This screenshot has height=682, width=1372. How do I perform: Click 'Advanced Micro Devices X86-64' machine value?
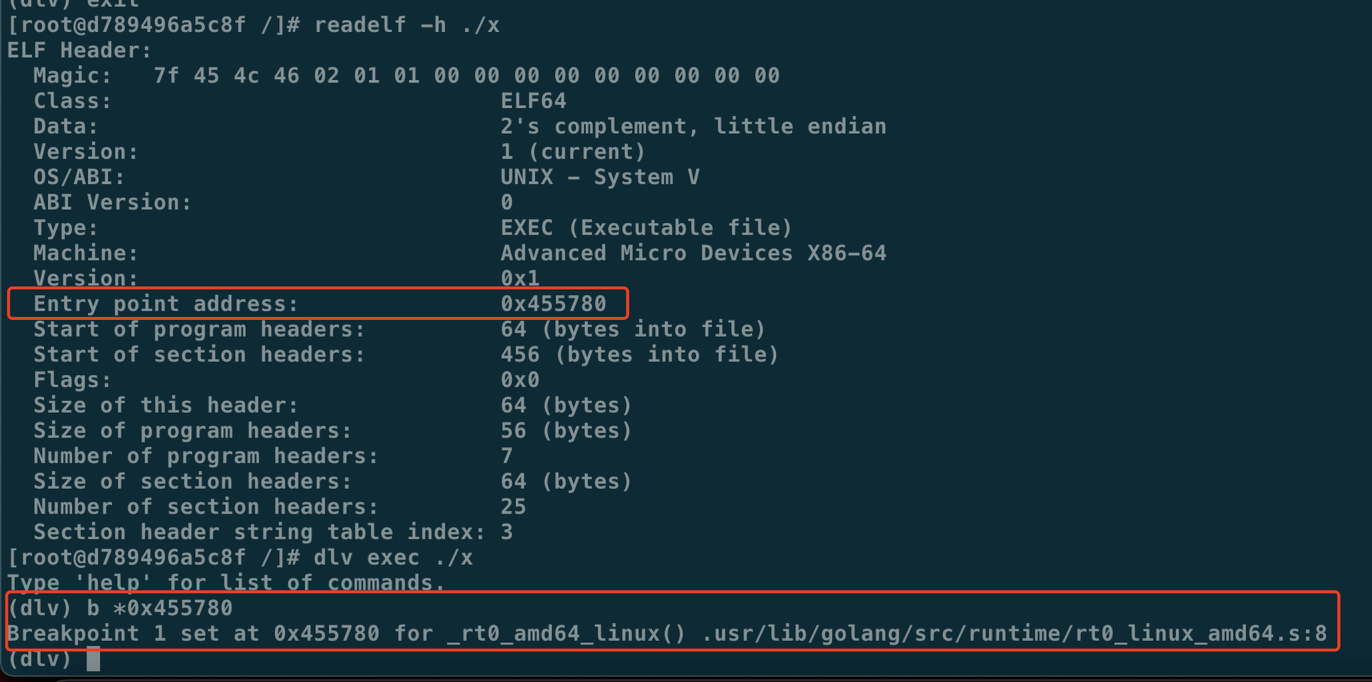[x=693, y=253]
